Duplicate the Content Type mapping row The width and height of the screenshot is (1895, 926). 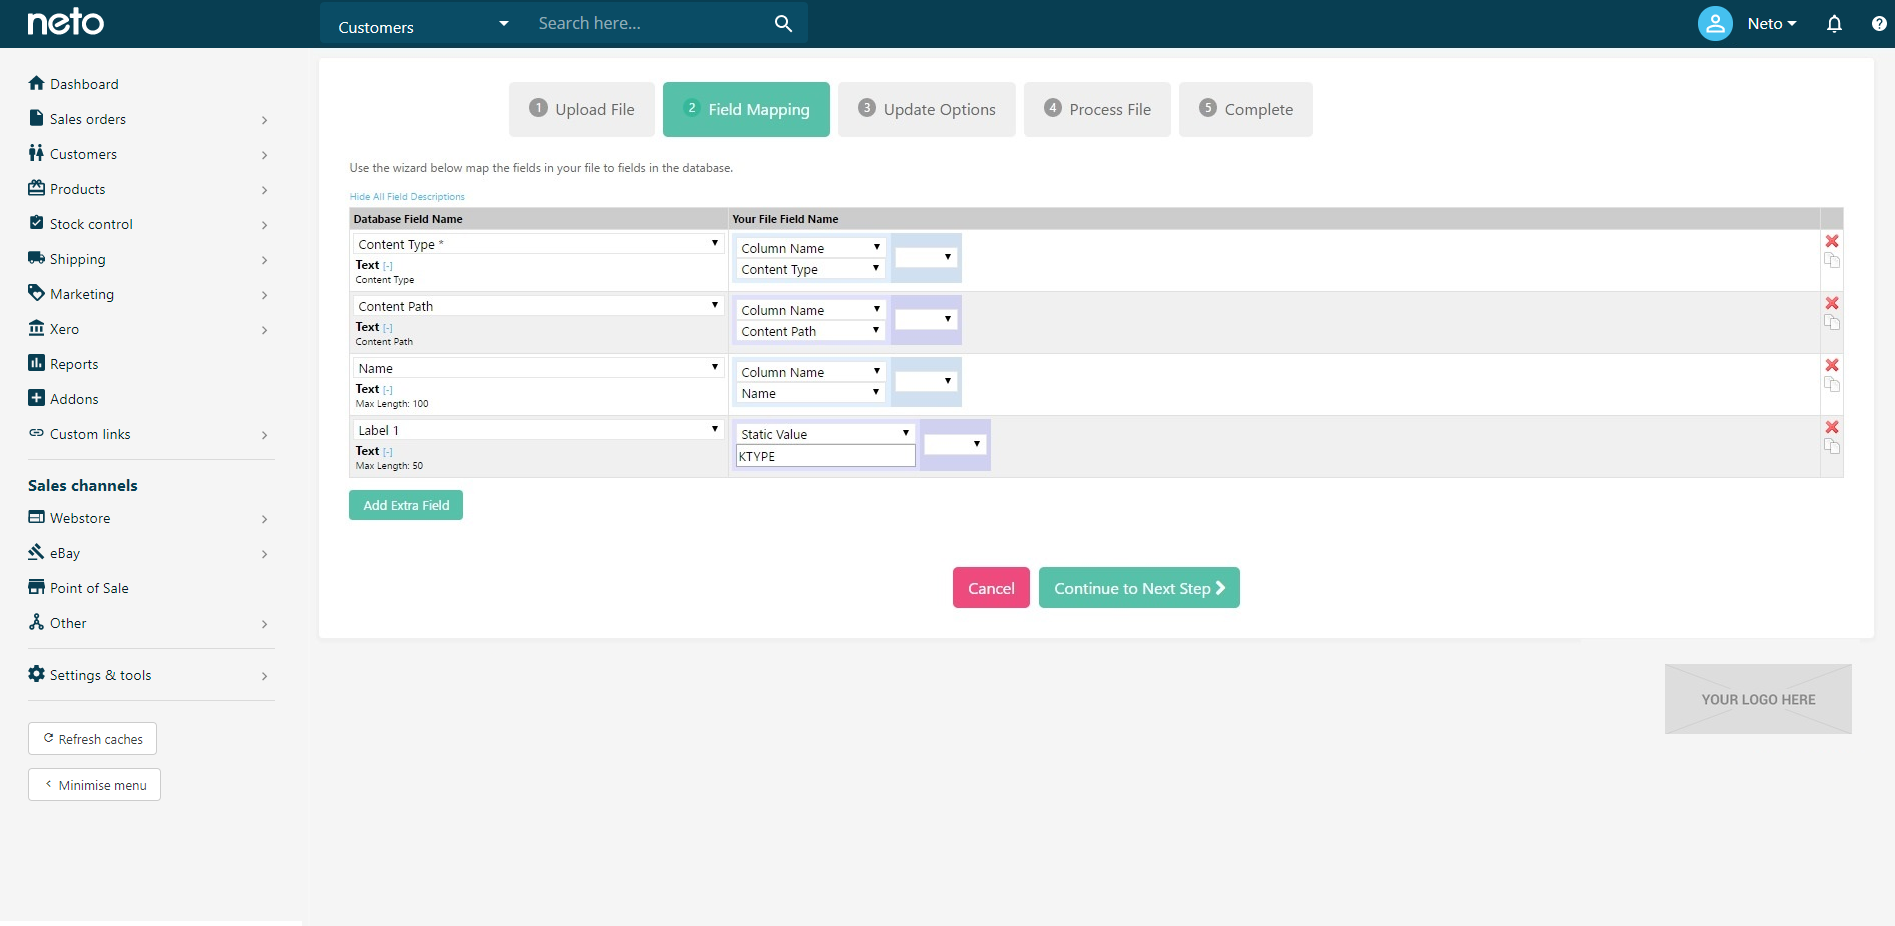coord(1832,260)
